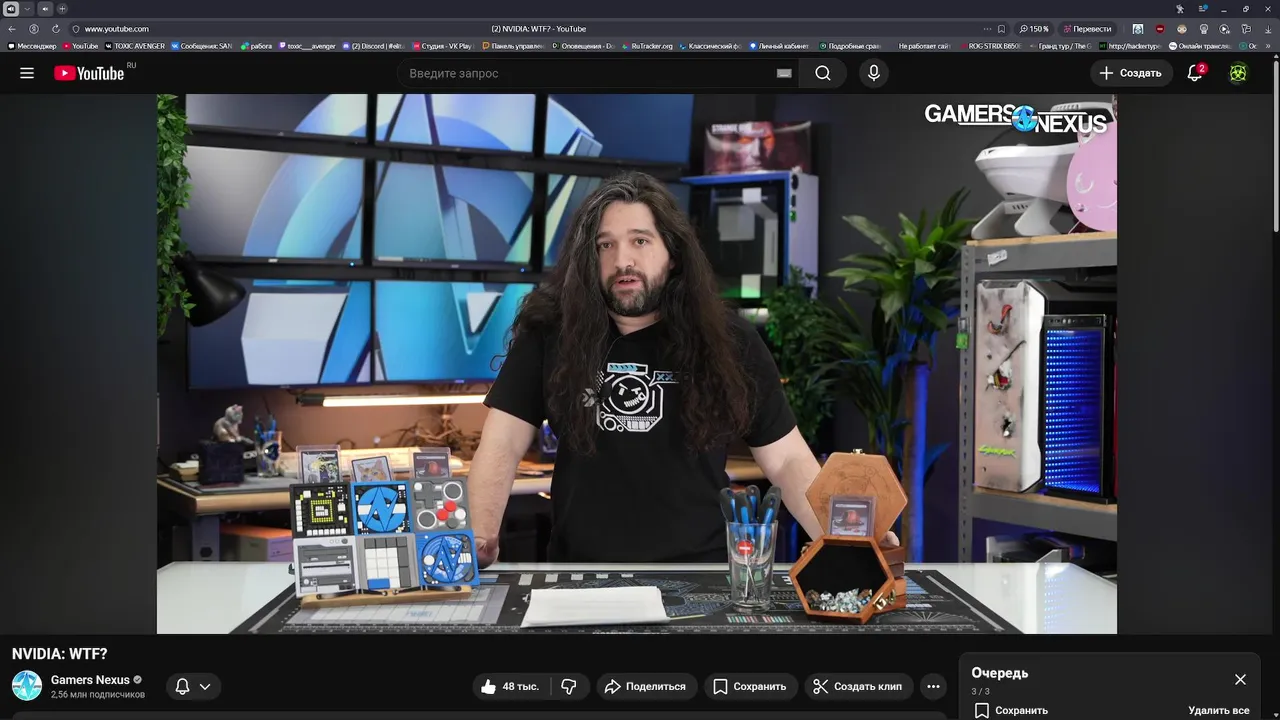This screenshot has width=1280, height=720.
Task: Click the video player to pause
Action: (636, 364)
